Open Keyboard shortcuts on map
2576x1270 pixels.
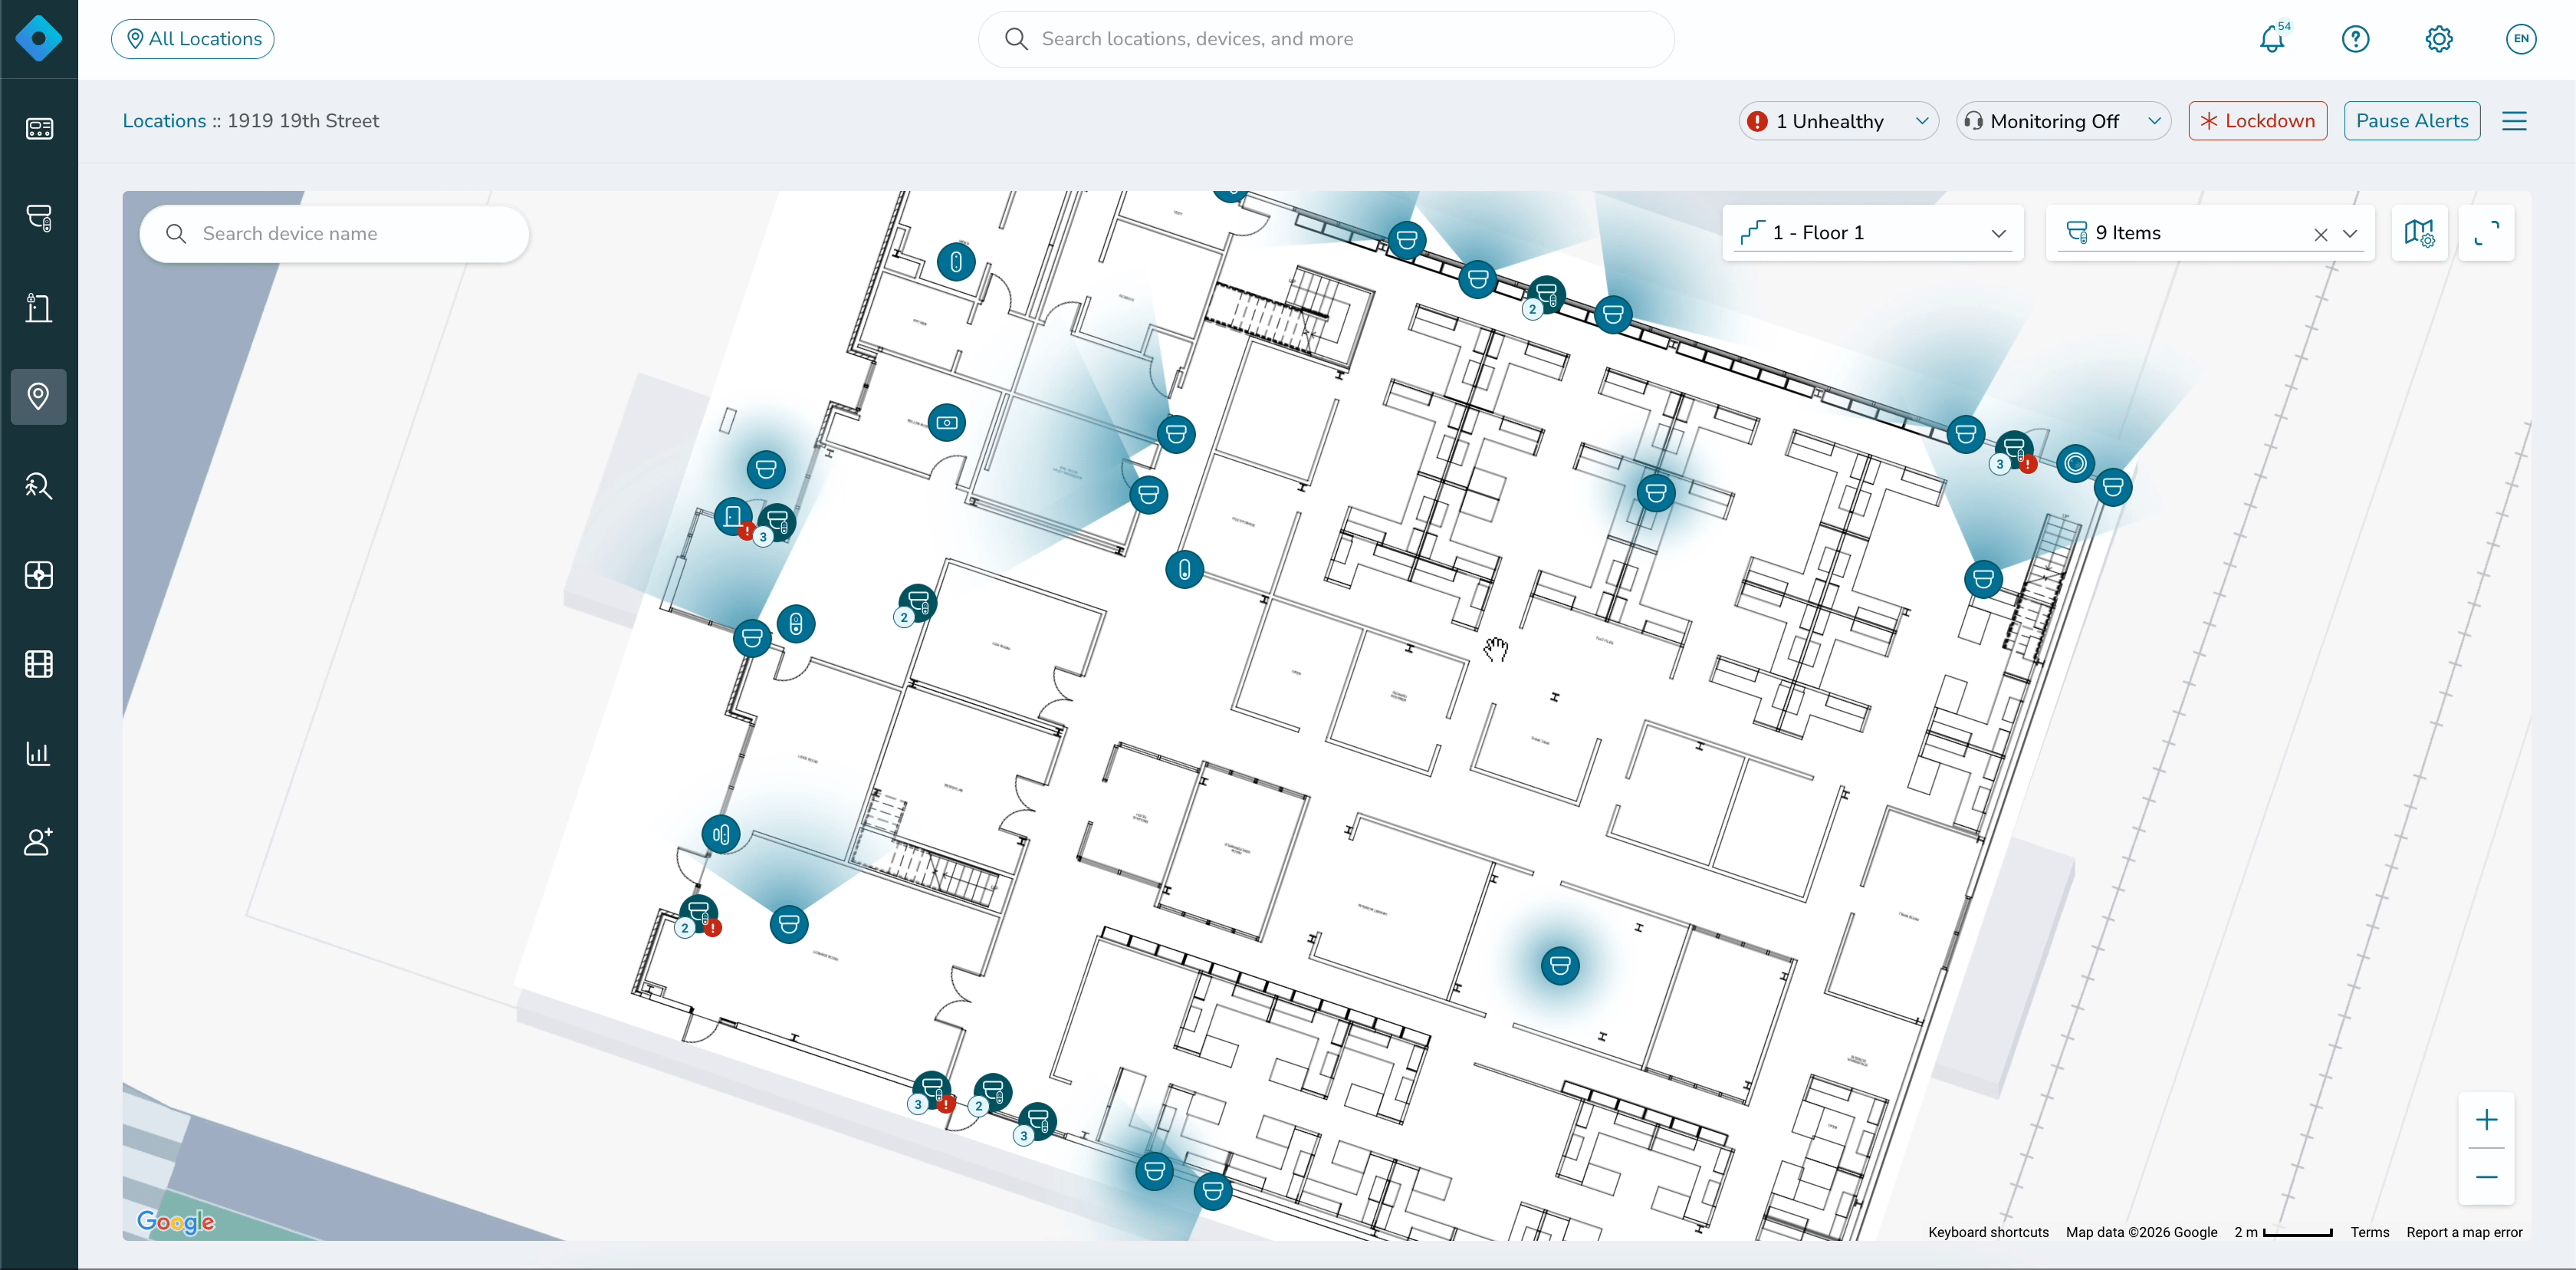point(1988,1232)
